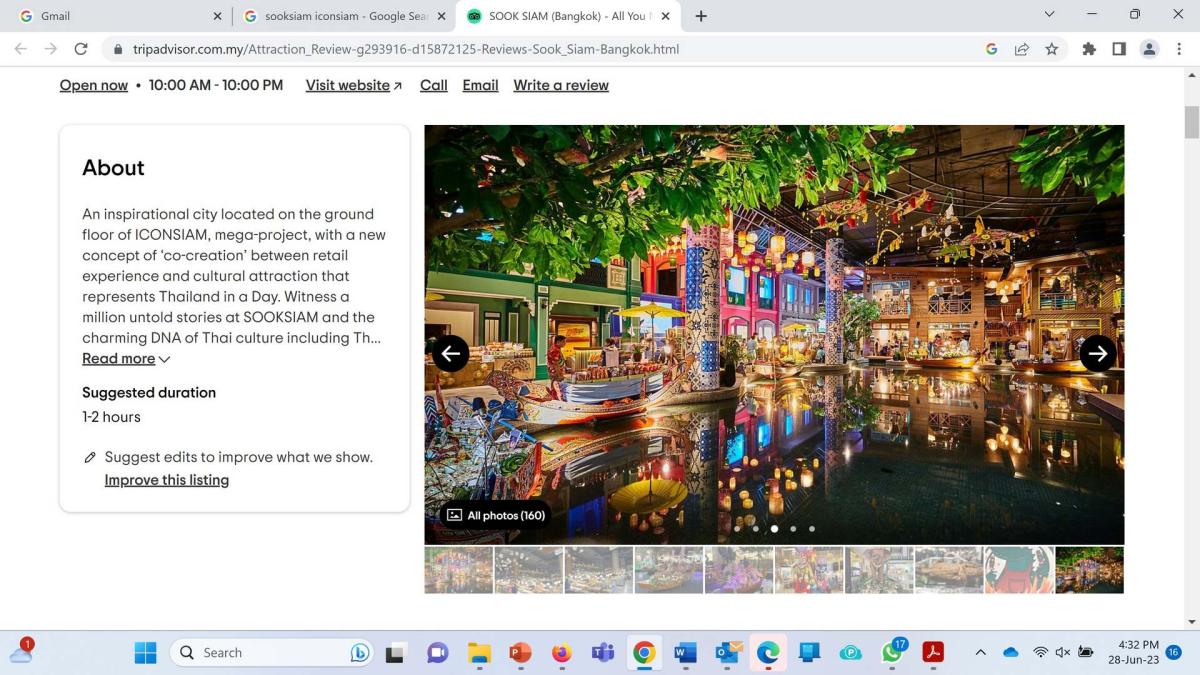Open the weather widget on taskbar

(21, 651)
